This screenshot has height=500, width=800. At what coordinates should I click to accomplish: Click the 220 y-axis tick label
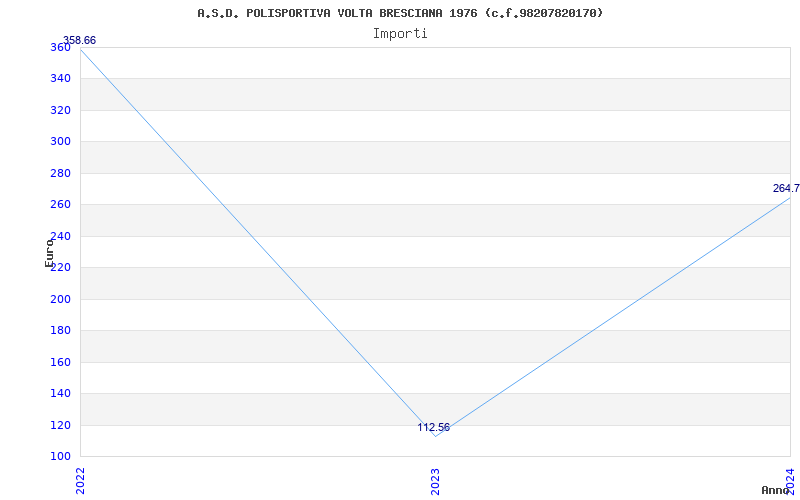(x=60, y=267)
